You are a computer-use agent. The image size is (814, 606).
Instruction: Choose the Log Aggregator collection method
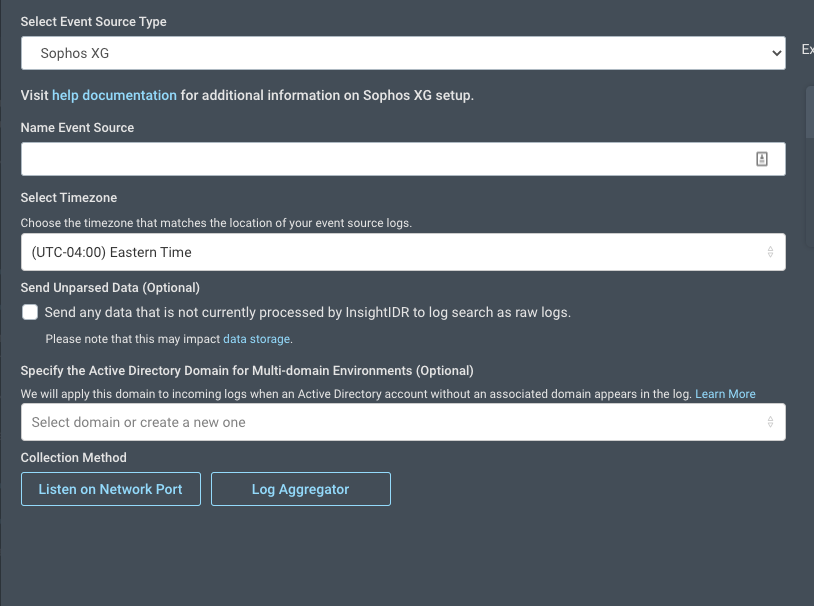click(300, 489)
